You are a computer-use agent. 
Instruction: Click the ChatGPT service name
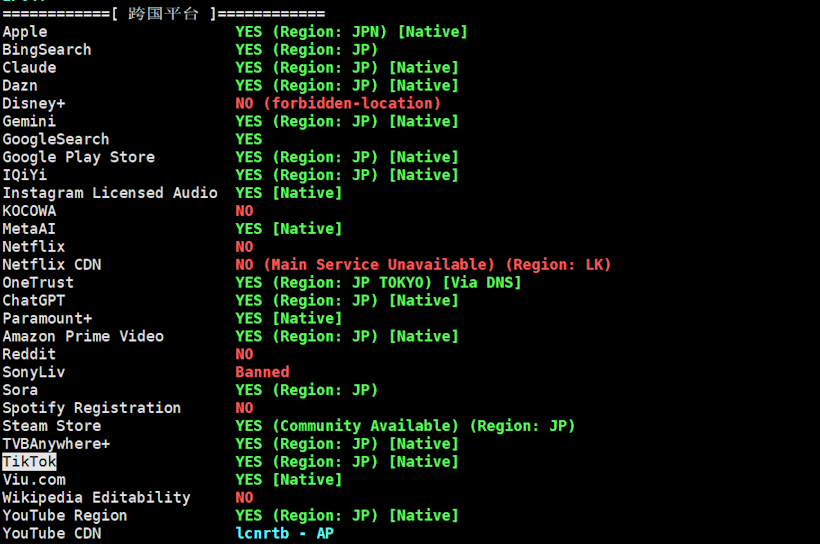[33, 301]
